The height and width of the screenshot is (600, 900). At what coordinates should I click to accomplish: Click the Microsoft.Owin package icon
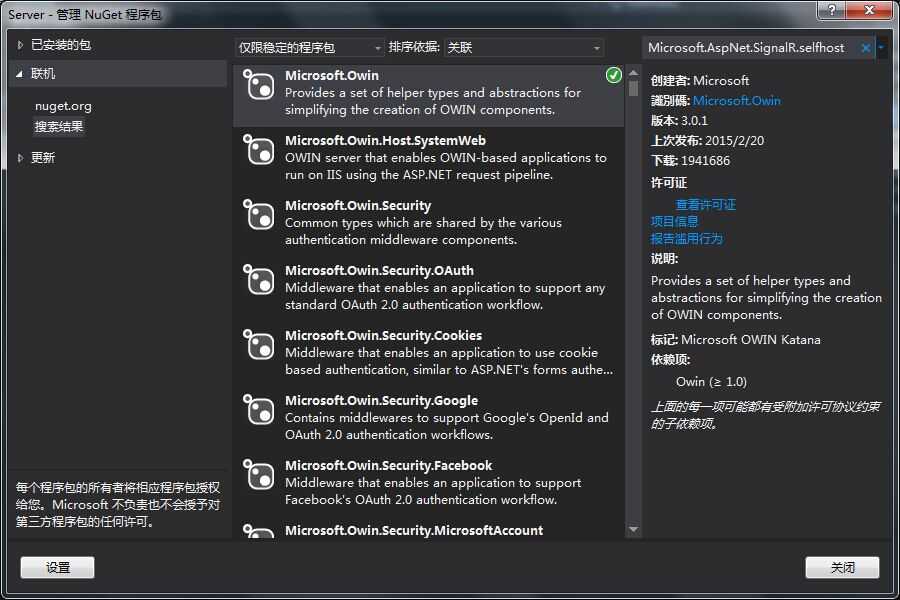(x=259, y=85)
